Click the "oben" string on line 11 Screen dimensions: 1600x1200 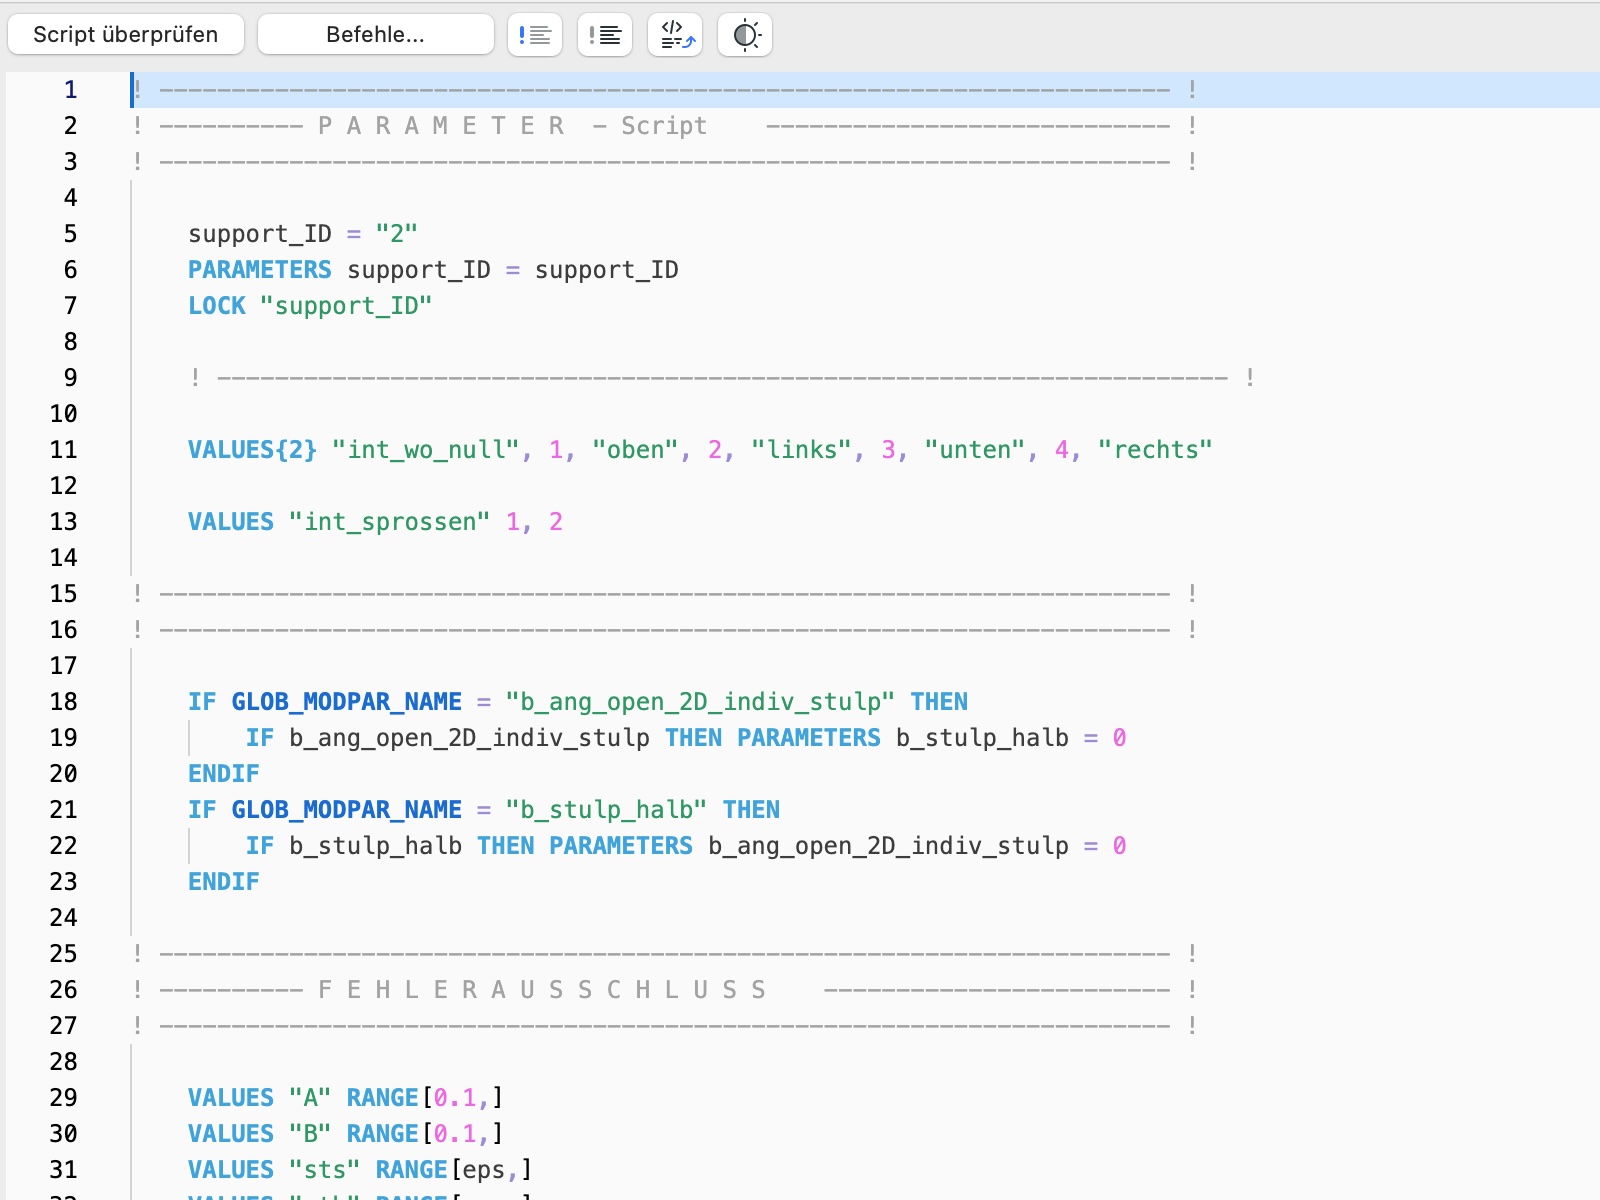(x=635, y=450)
